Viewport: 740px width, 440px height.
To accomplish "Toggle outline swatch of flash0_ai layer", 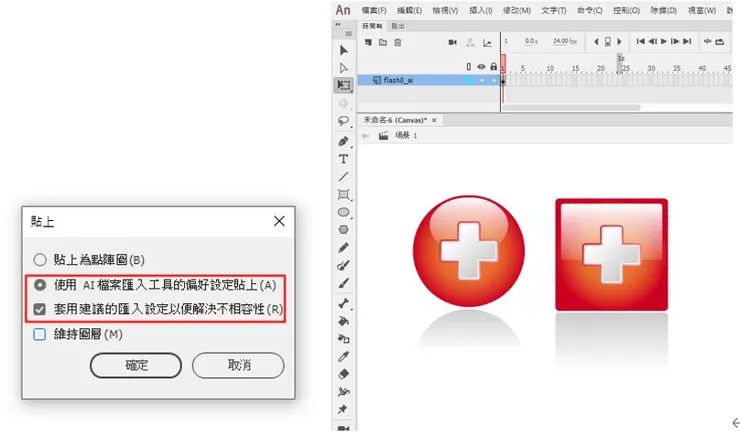I will point(469,81).
